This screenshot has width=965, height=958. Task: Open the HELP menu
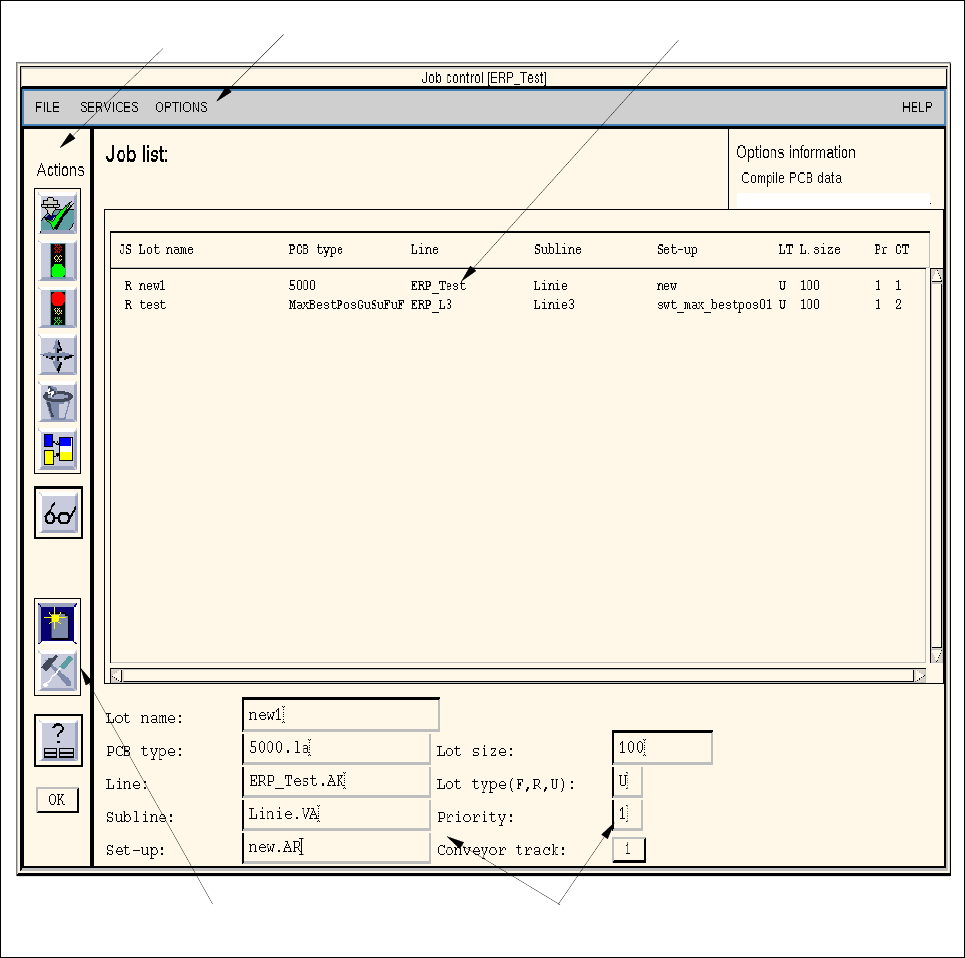coord(917,107)
